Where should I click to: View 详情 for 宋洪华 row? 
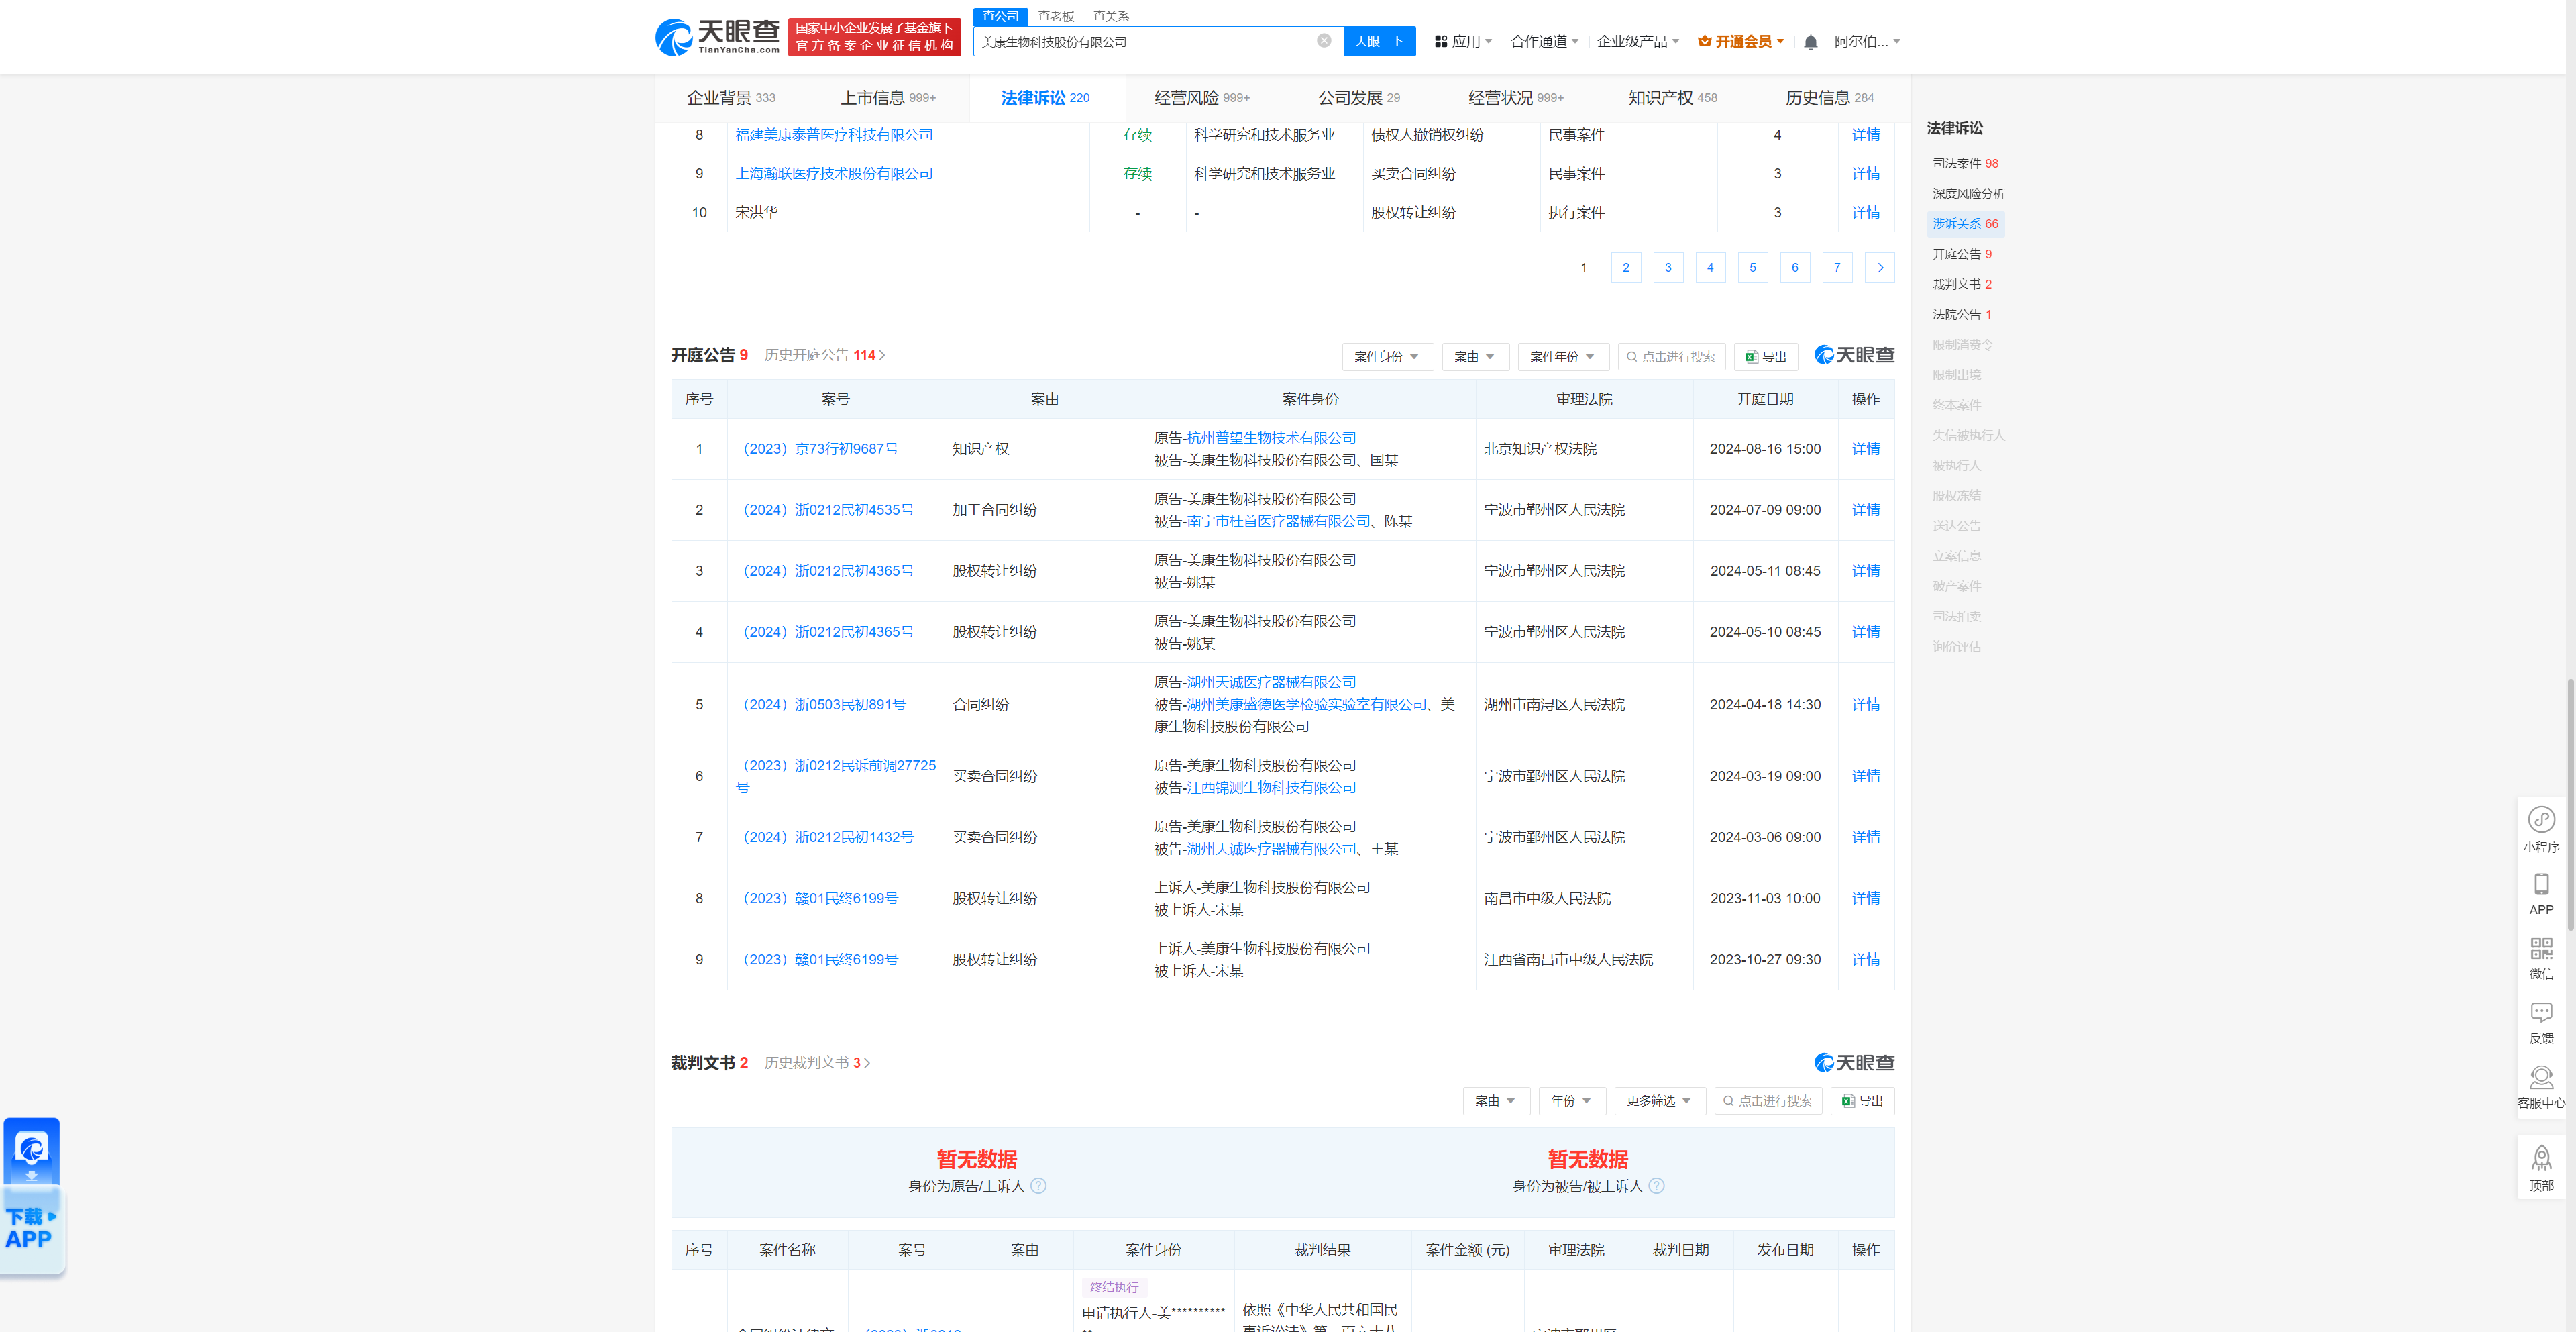[1865, 213]
